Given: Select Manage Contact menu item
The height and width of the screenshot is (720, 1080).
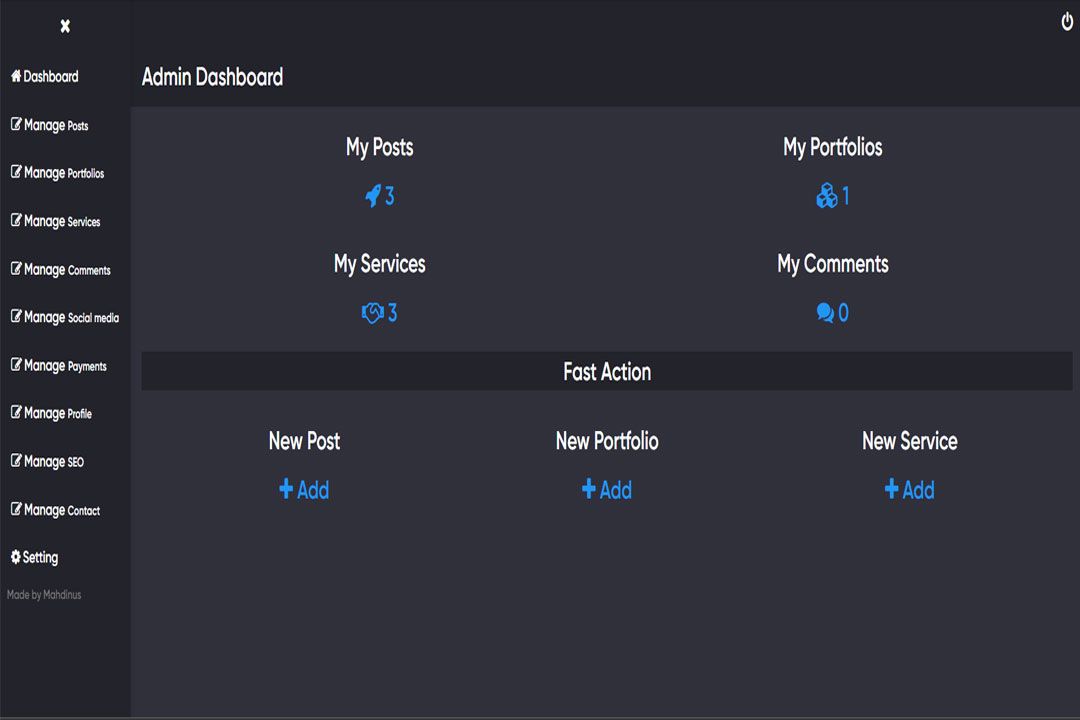Looking at the screenshot, I should [x=56, y=510].
